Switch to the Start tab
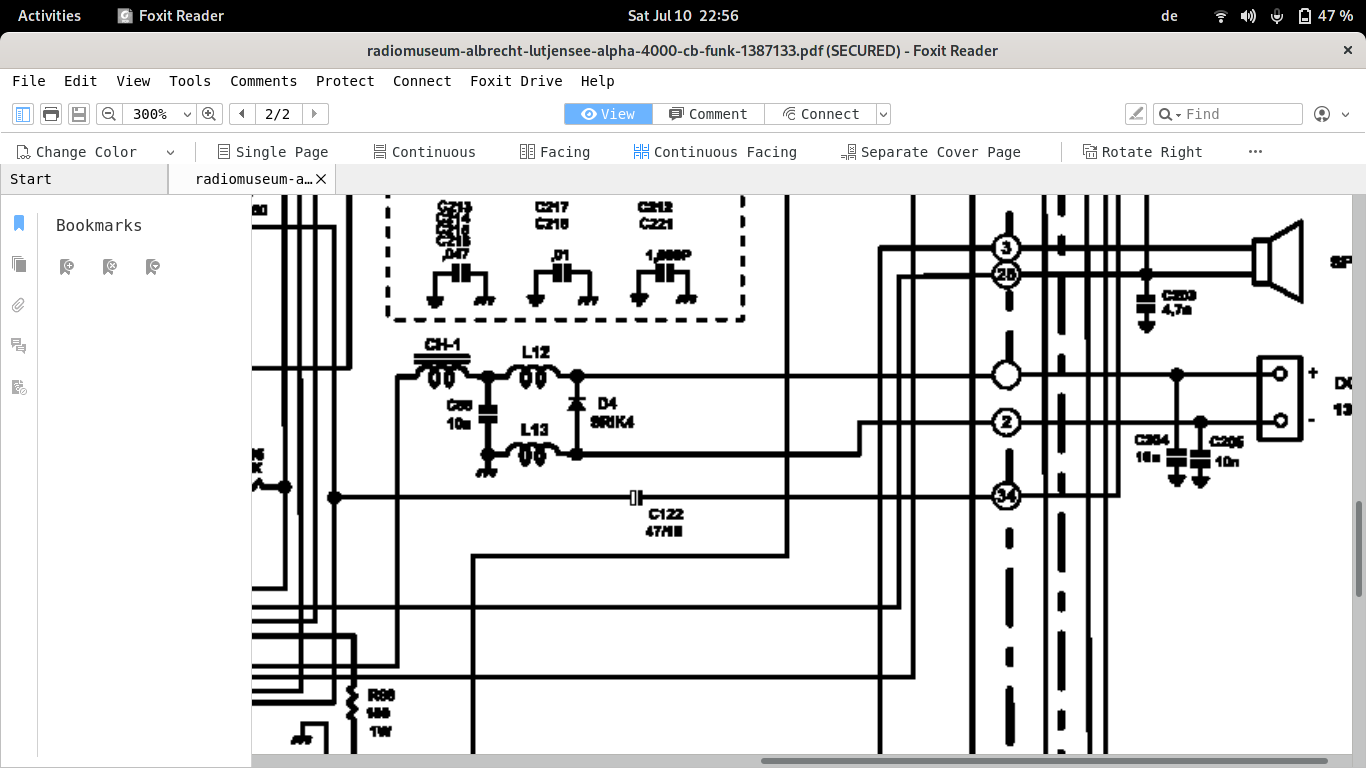 tap(31, 179)
